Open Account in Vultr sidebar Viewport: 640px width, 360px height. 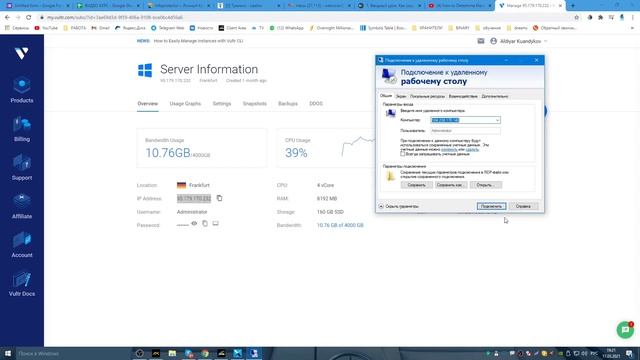point(22,245)
